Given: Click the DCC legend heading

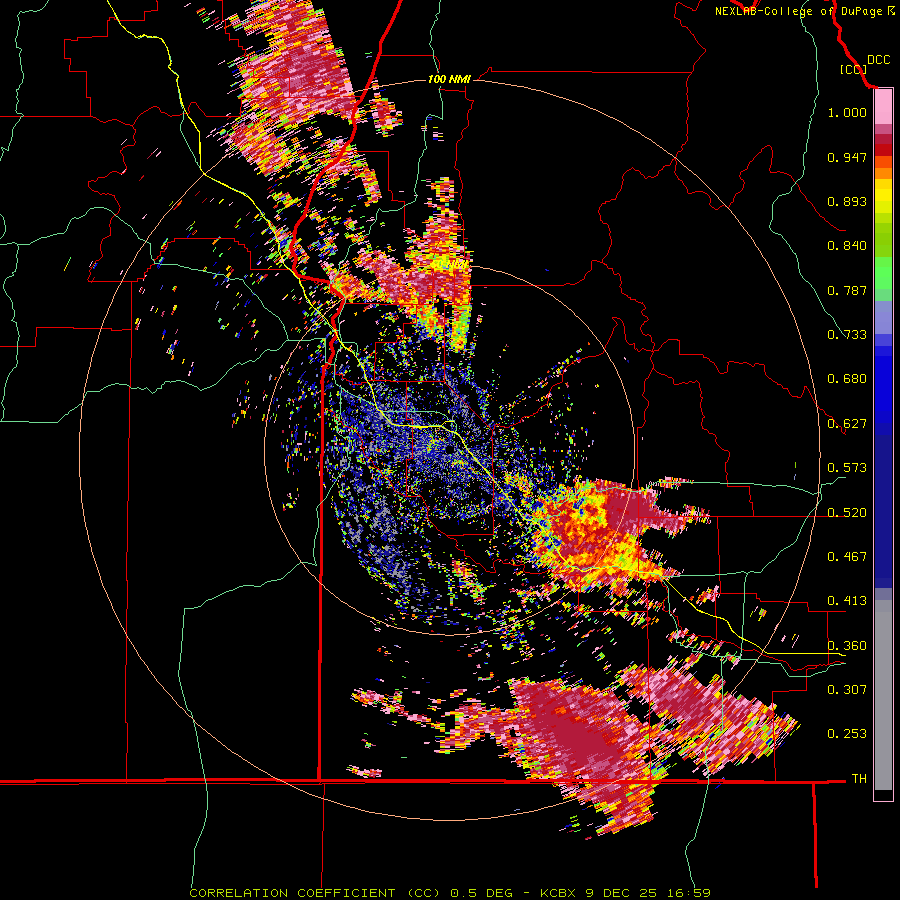Looking at the screenshot, I should [878, 60].
